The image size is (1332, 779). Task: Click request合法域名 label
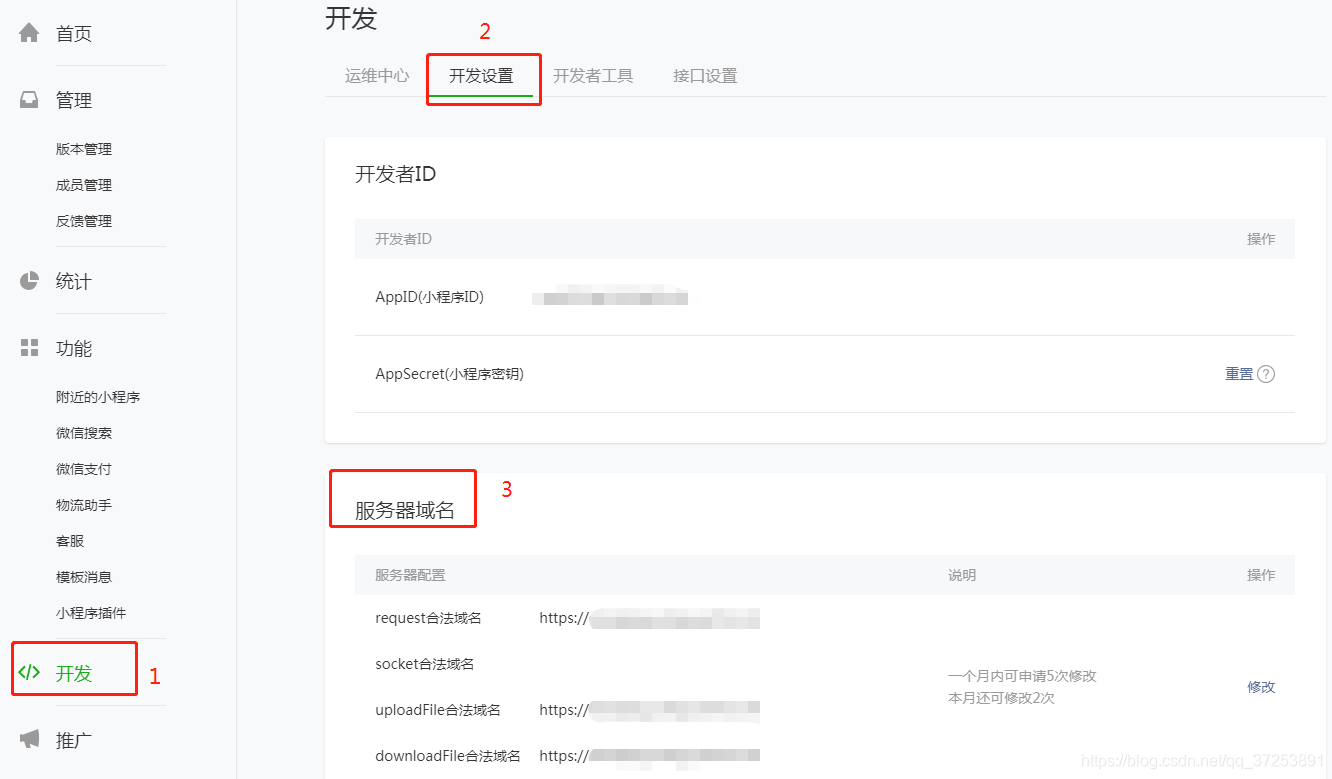pyautogui.click(x=428, y=618)
